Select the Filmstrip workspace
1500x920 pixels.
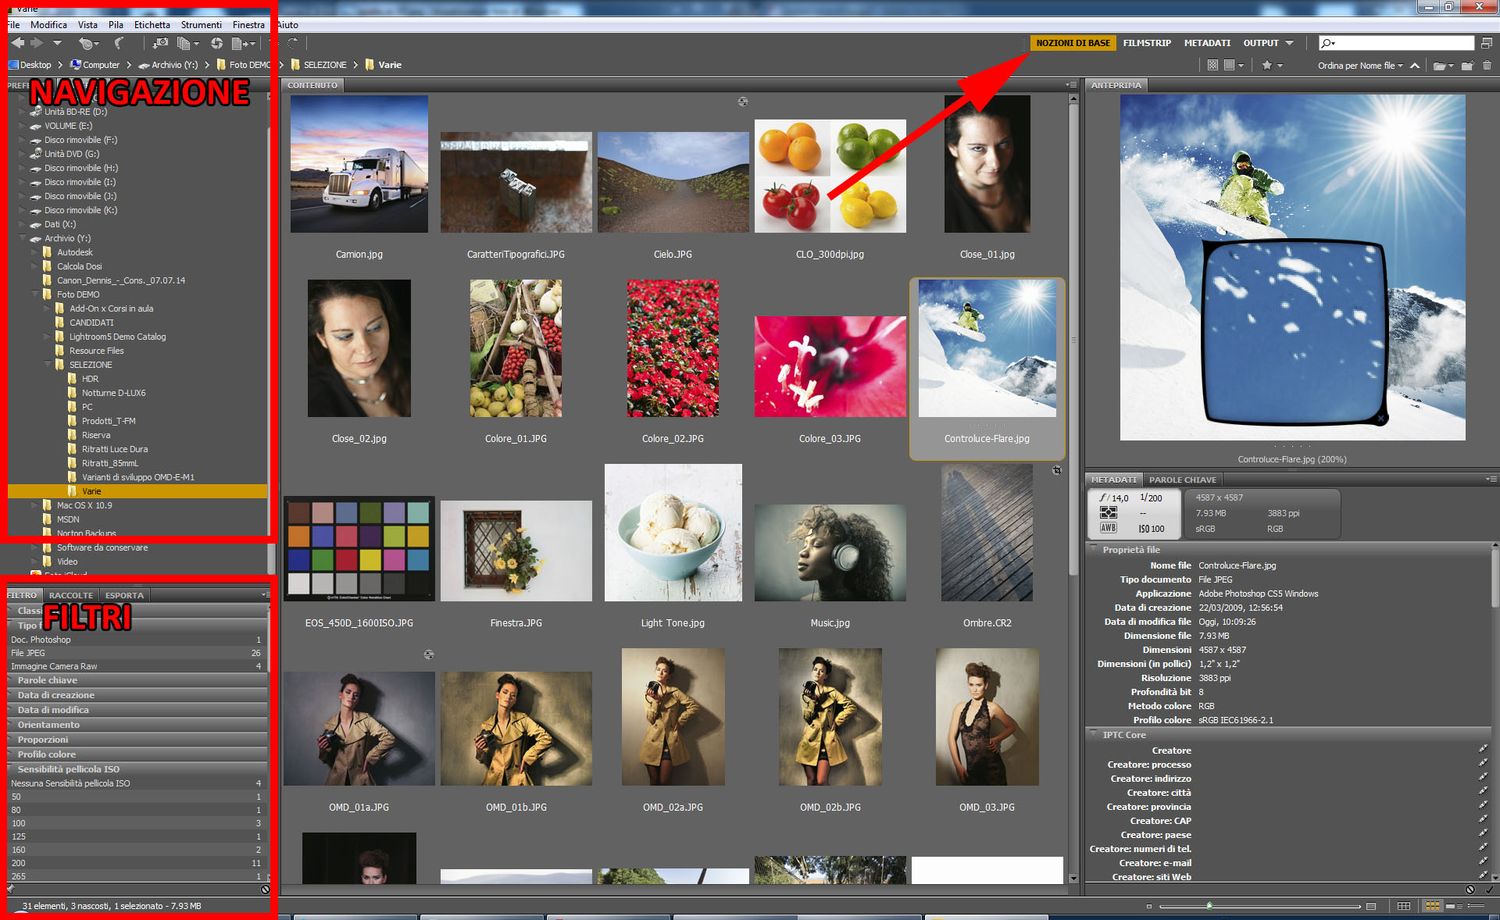coord(1146,43)
